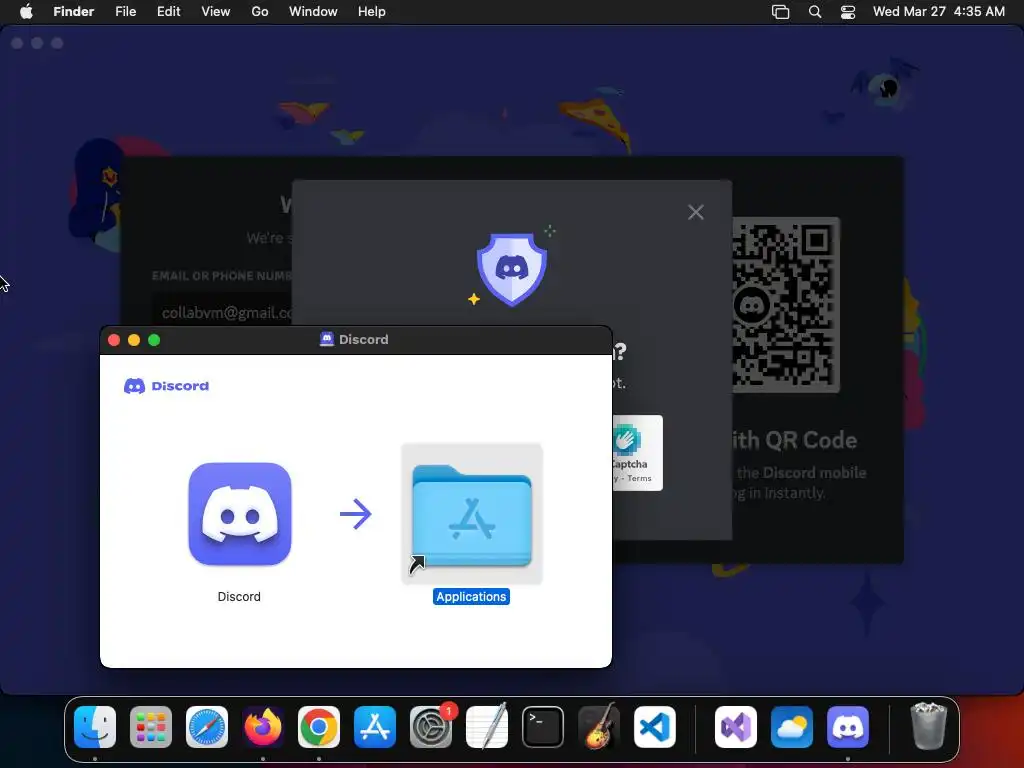This screenshot has height=768, width=1024.
Task: Click the QR code in Discord login
Action: point(784,305)
